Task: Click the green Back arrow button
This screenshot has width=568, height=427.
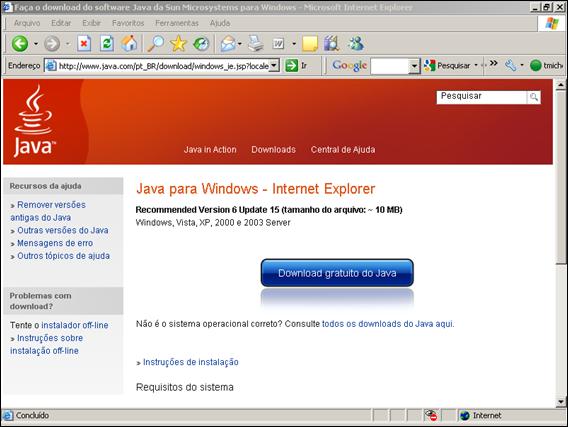Action: pos(20,44)
